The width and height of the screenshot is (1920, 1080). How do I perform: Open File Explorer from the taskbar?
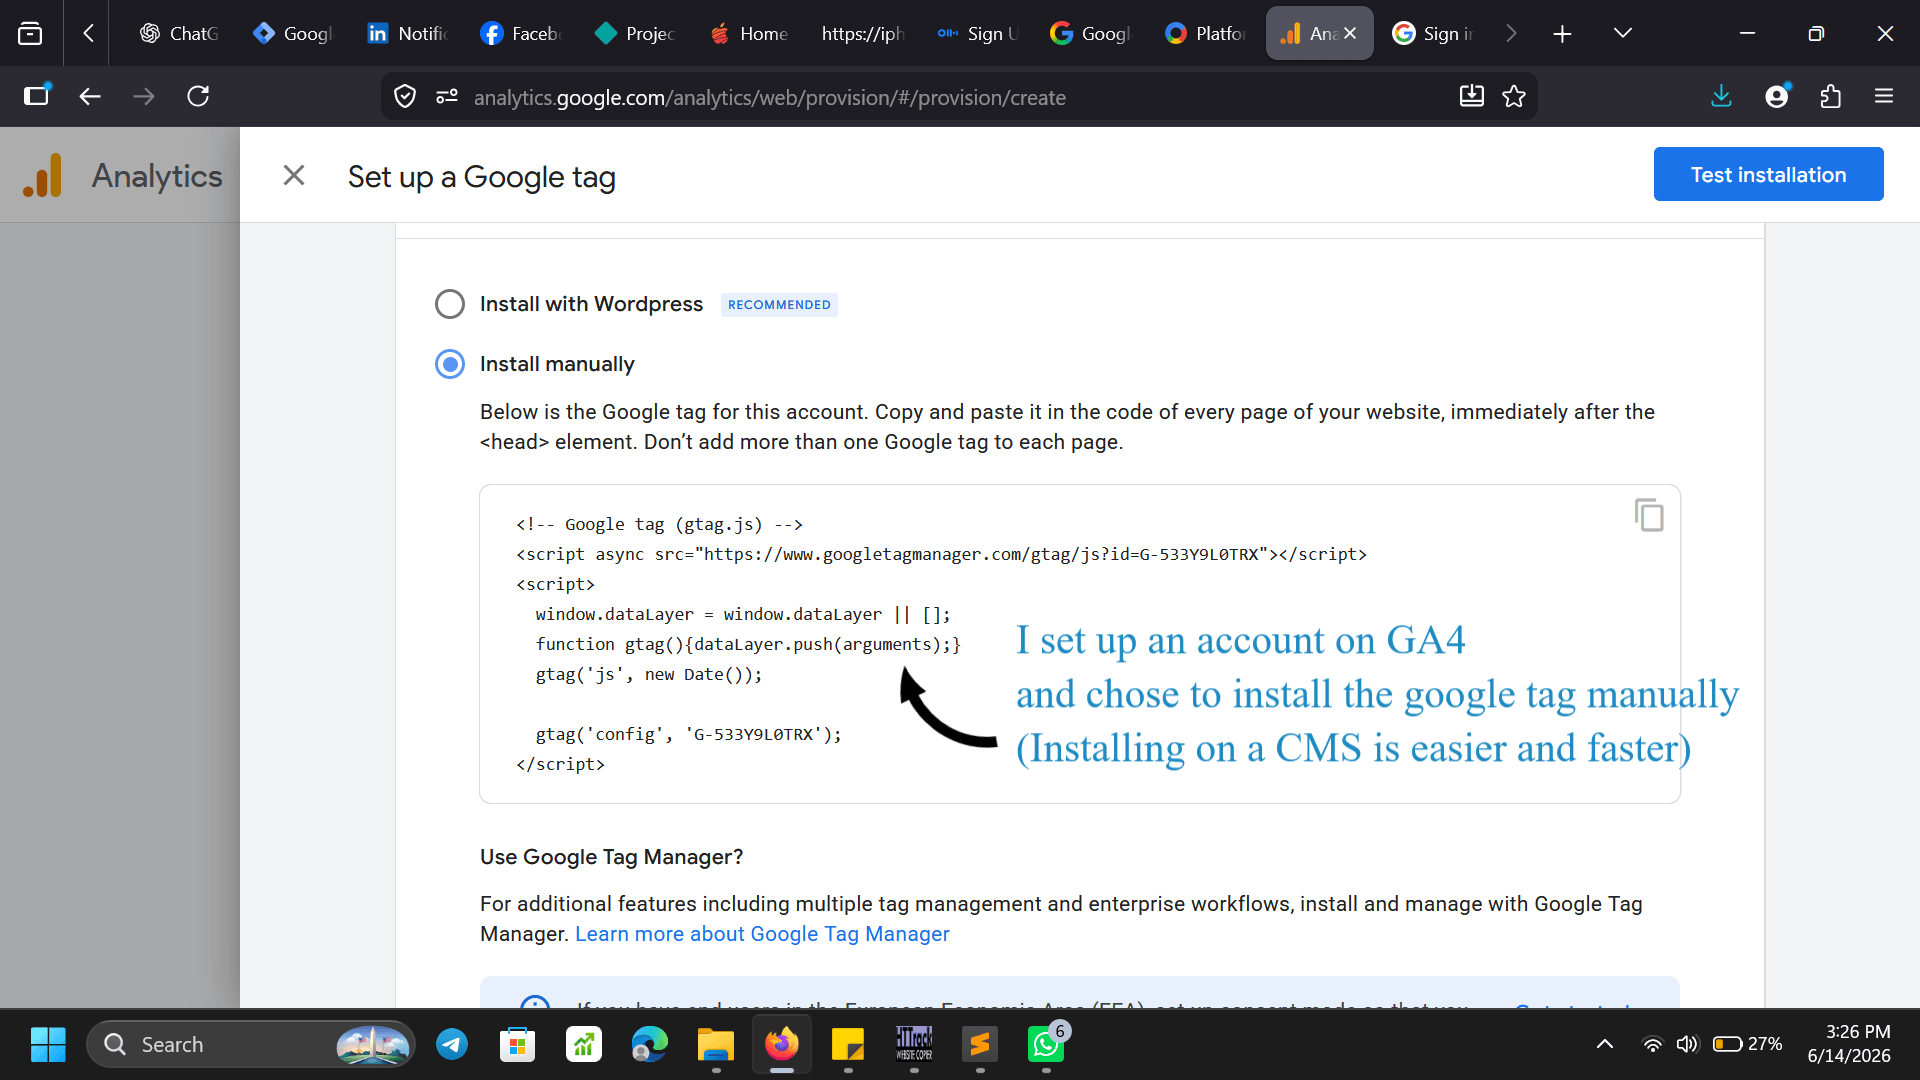click(x=716, y=1044)
